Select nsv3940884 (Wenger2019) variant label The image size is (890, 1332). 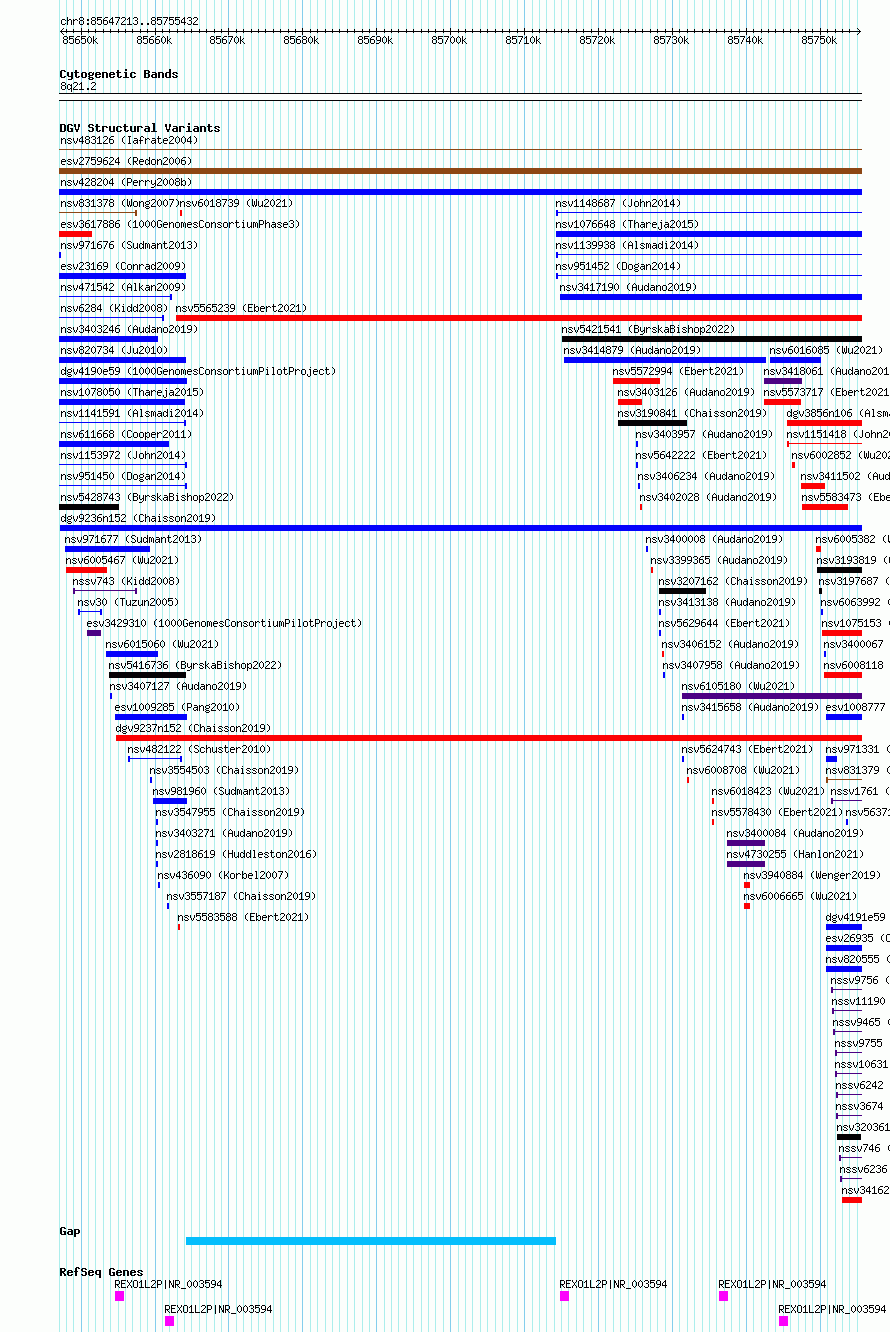click(812, 875)
